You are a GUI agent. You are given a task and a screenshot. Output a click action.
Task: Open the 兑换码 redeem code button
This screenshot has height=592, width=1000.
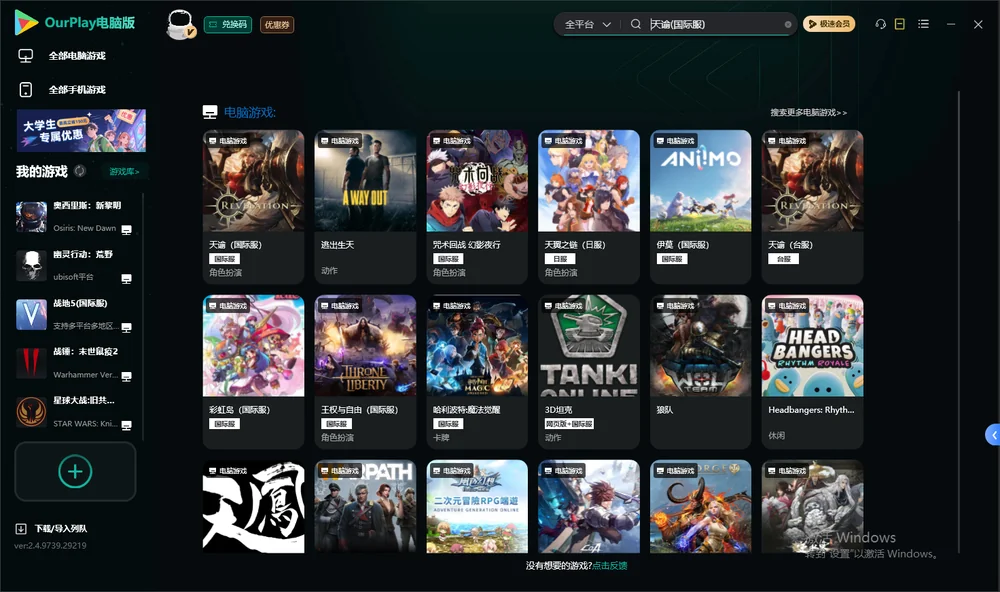click(228, 25)
